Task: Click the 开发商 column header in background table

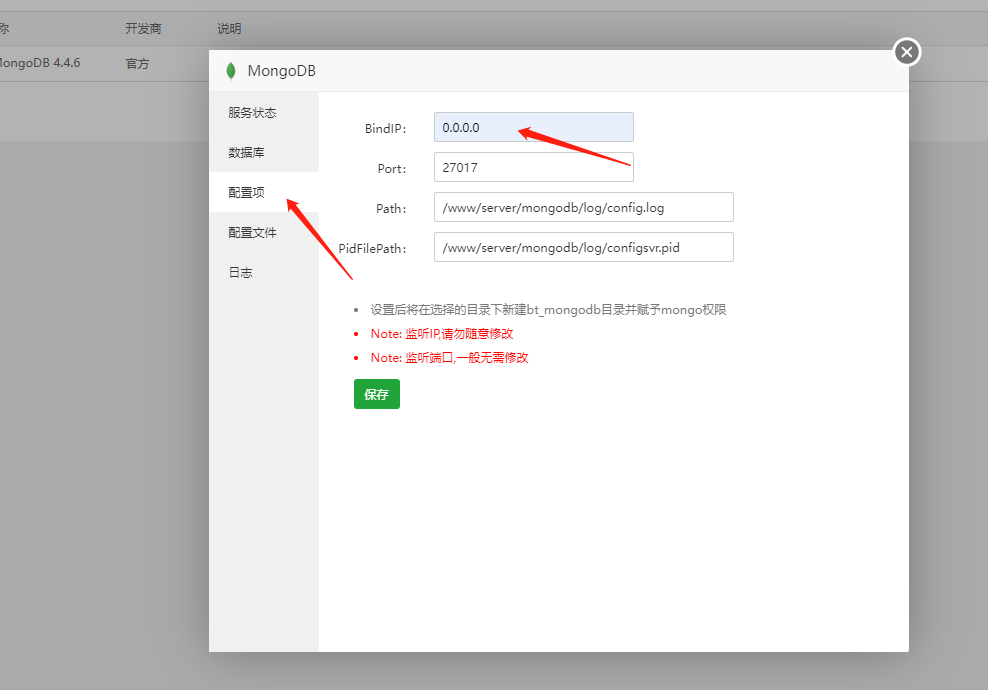Action: [x=143, y=28]
